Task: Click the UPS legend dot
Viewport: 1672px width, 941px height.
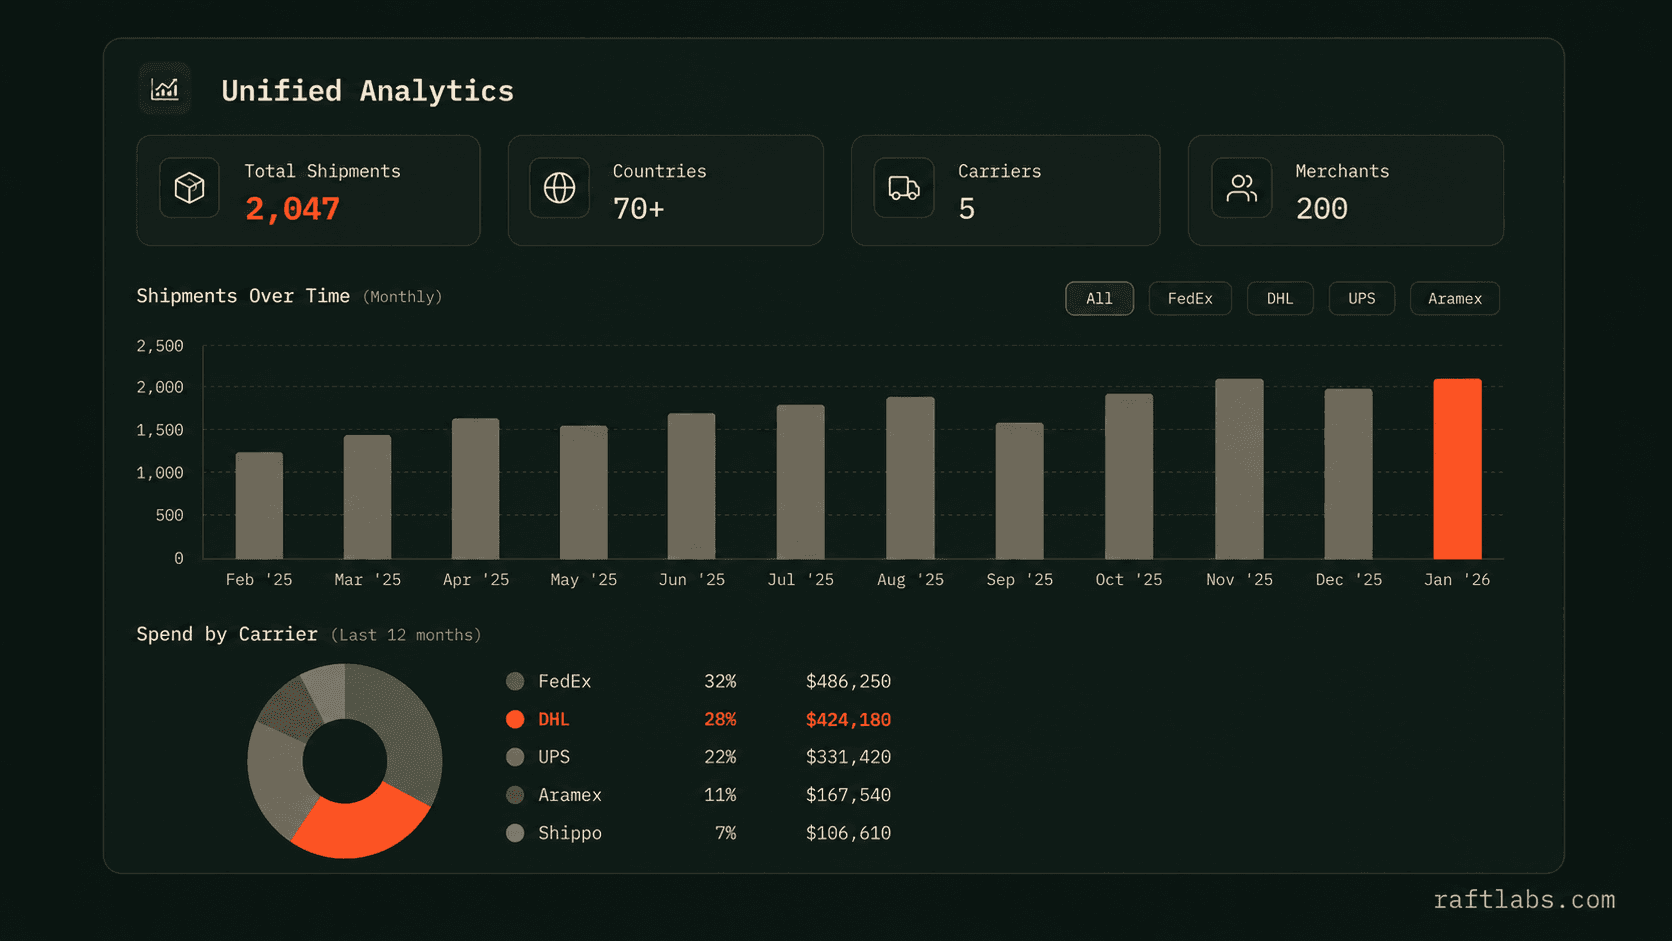Action: [x=515, y=757]
